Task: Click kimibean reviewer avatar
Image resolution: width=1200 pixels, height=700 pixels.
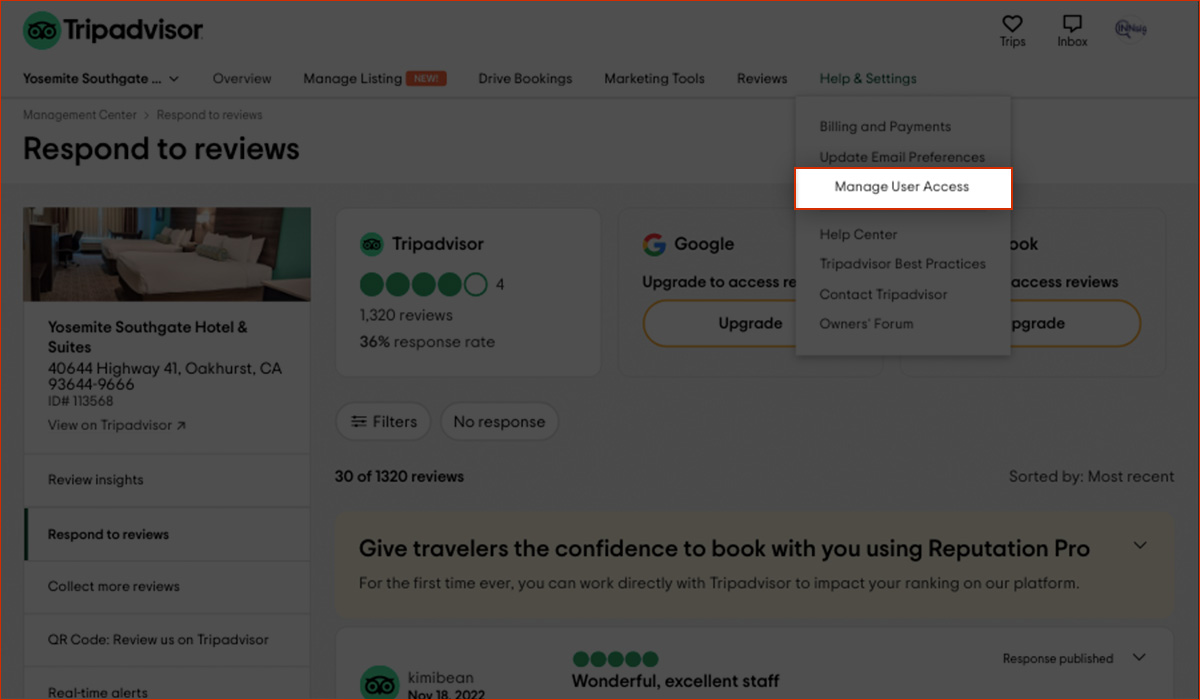Action: 379,685
